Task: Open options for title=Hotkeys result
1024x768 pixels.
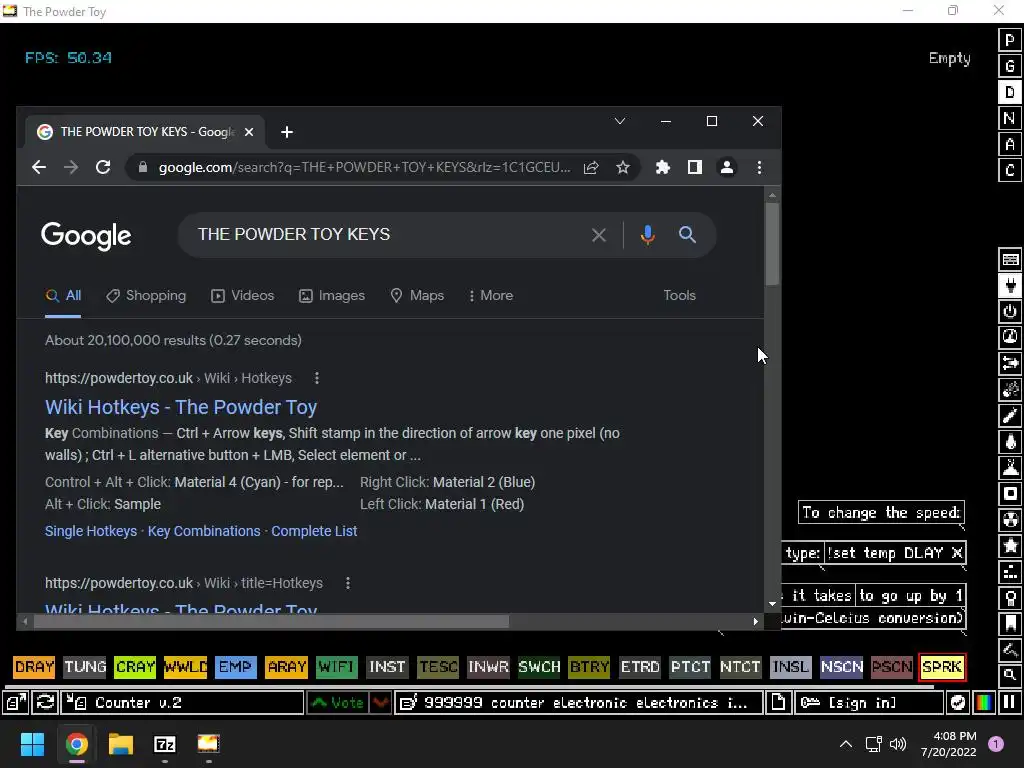Action: click(348, 583)
